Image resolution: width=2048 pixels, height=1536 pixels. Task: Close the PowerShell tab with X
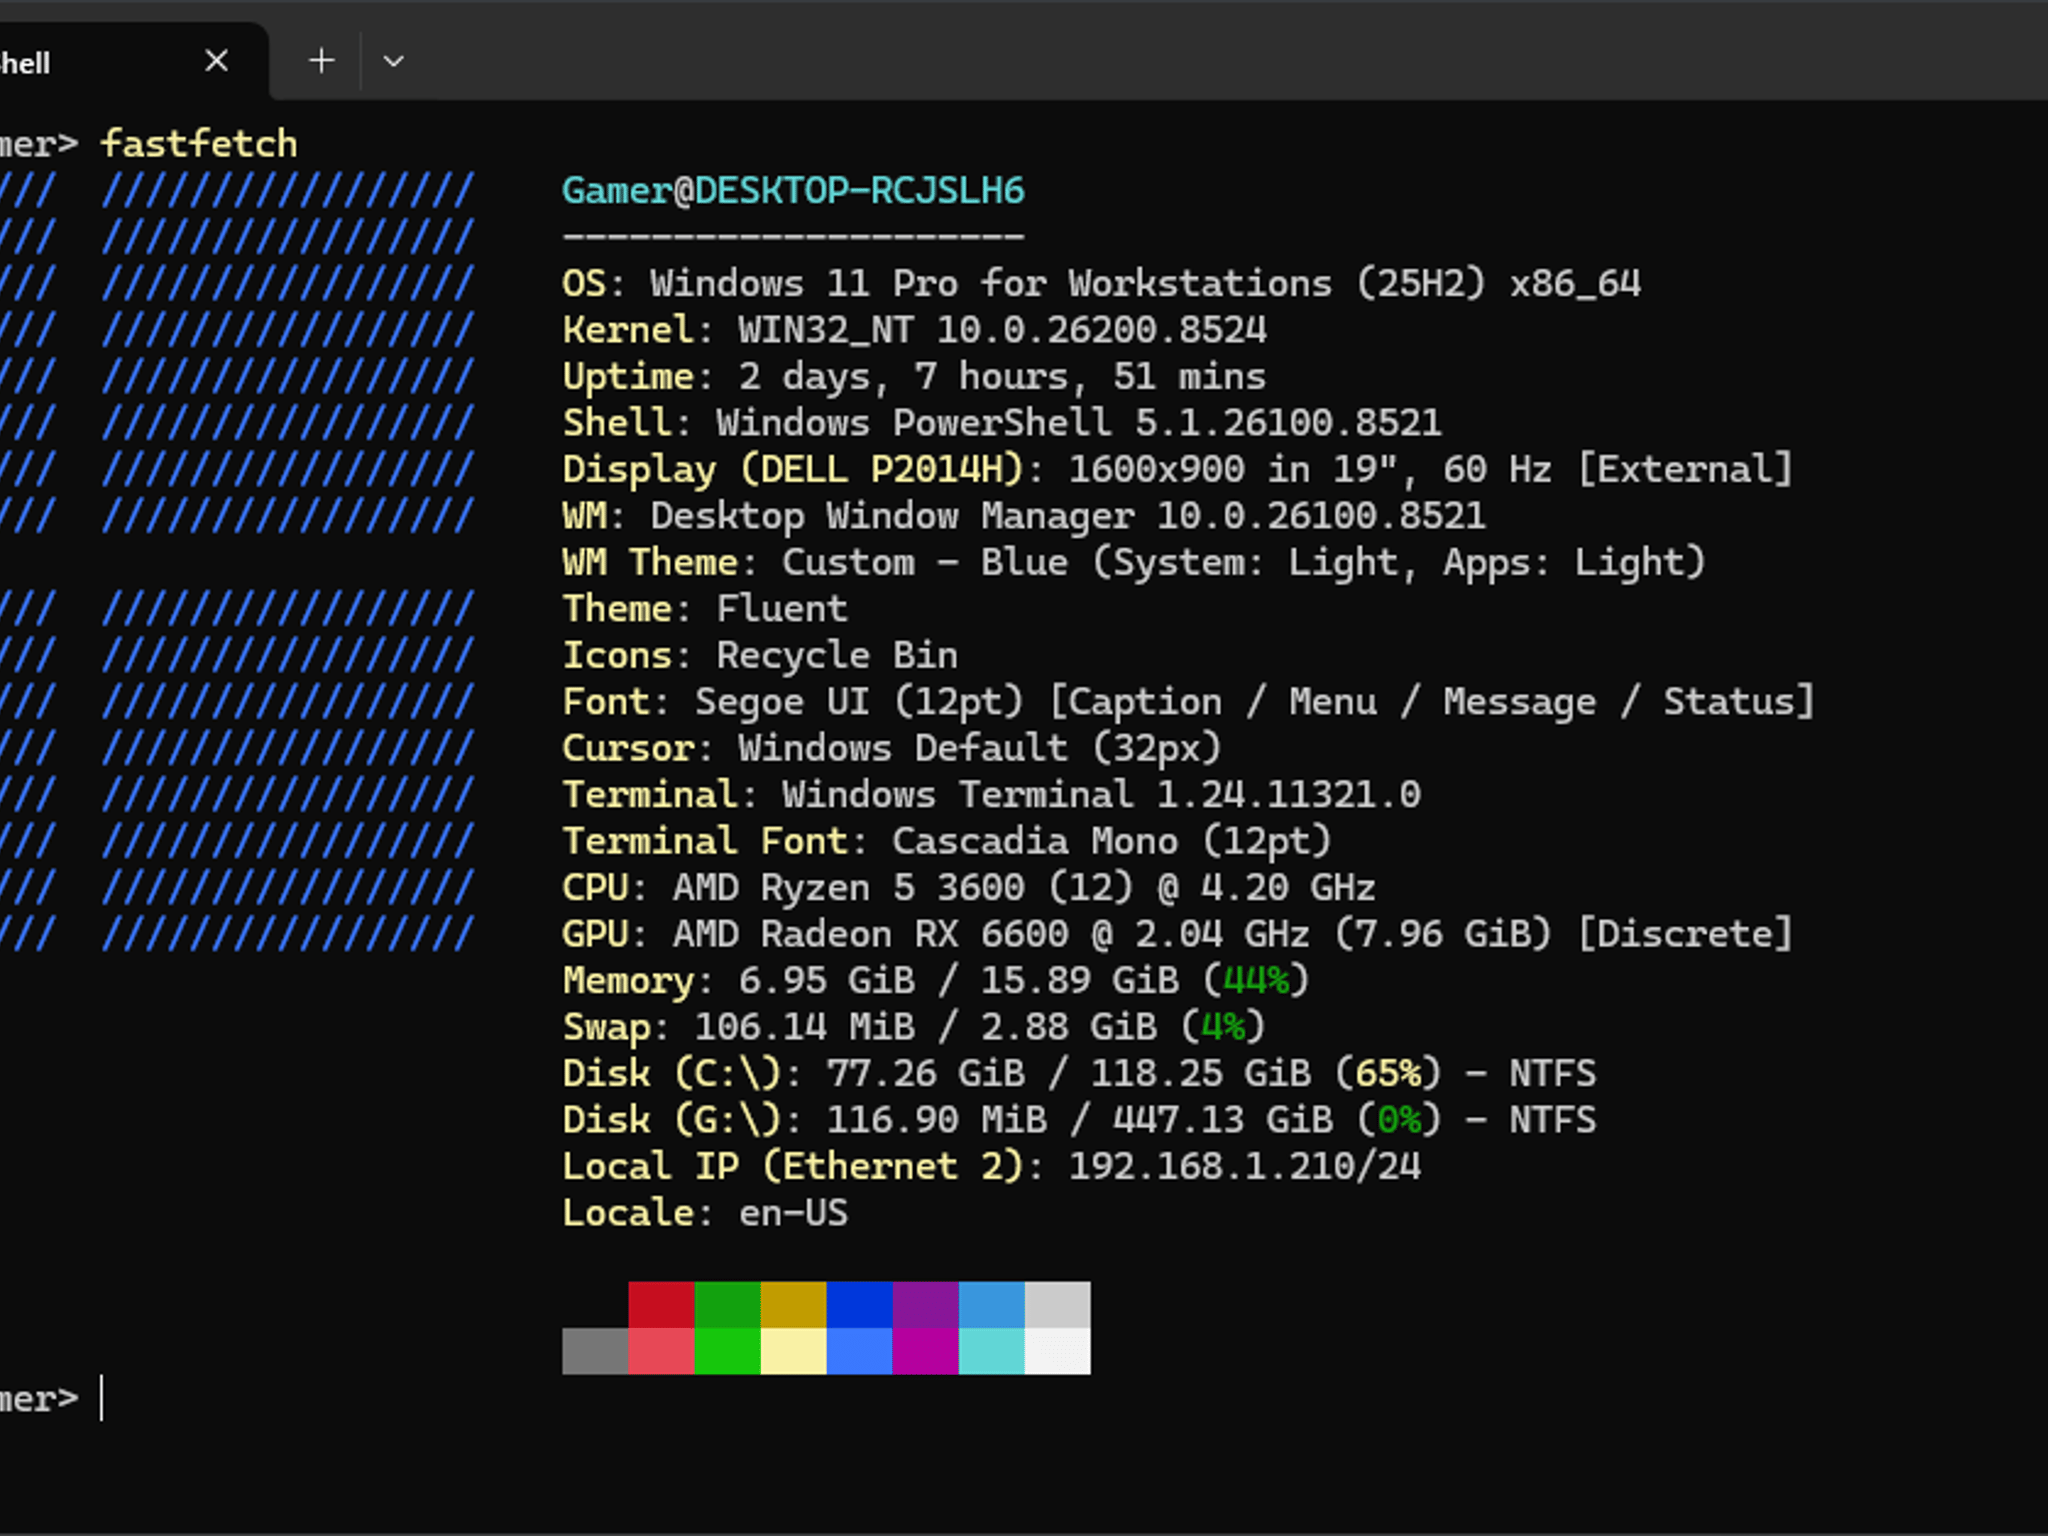tap(216, 61)
